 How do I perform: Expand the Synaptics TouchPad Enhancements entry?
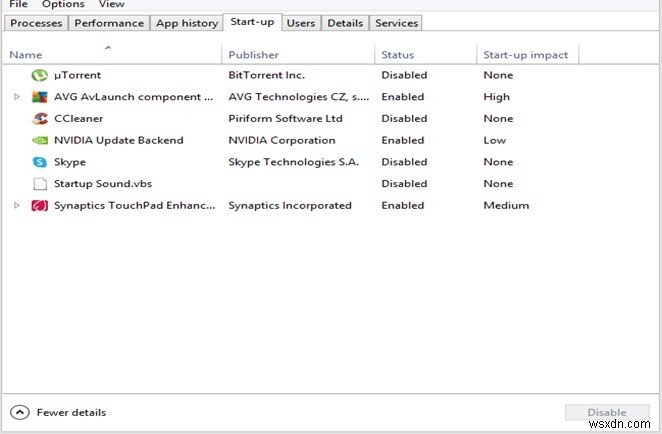[16, 205]
